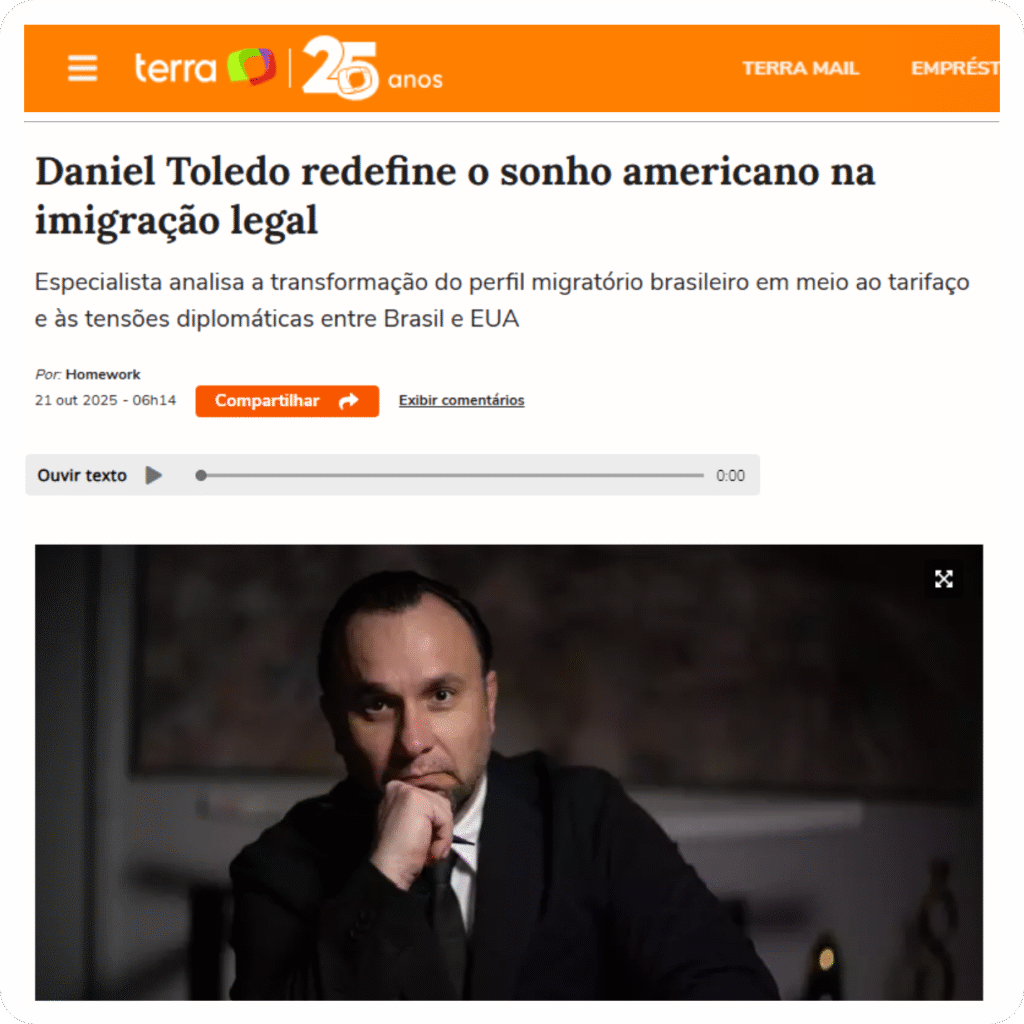The height and width of the screenshot is (1024, 1024).
Task: Open TERRA MAIL in the header
Action: [800, 69]
